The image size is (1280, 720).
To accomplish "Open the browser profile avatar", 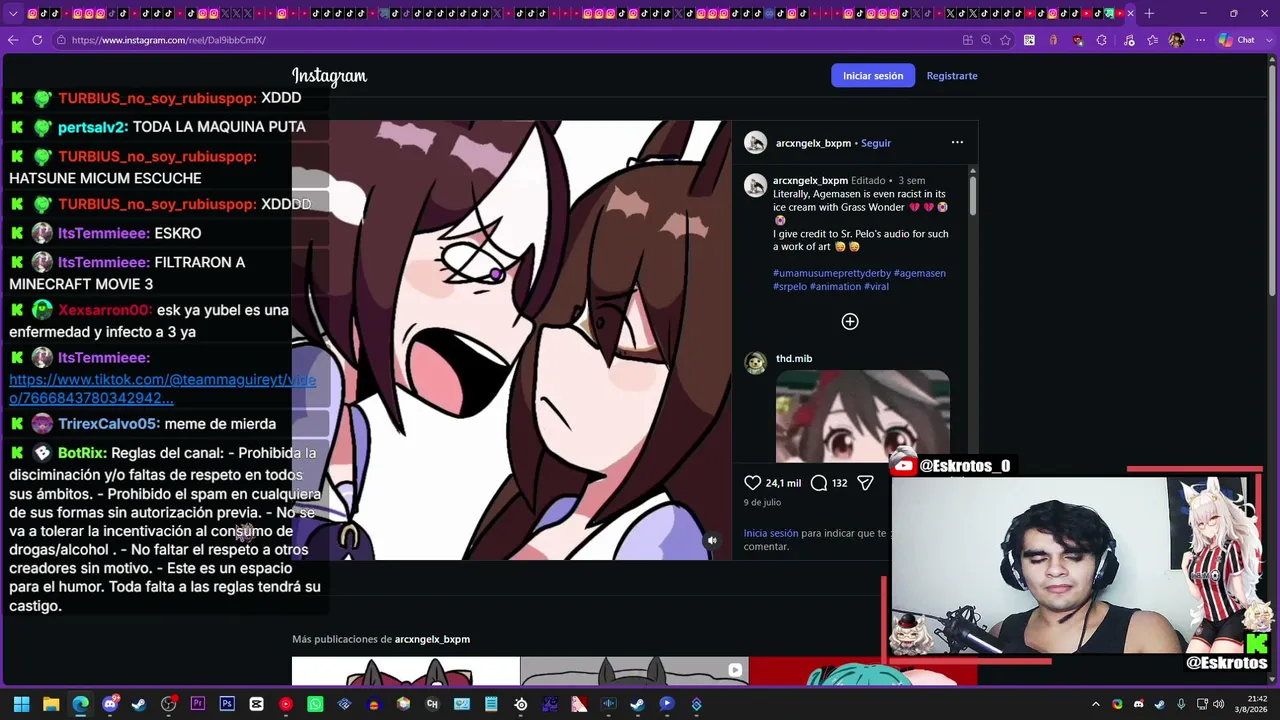I will point(1177,40).
